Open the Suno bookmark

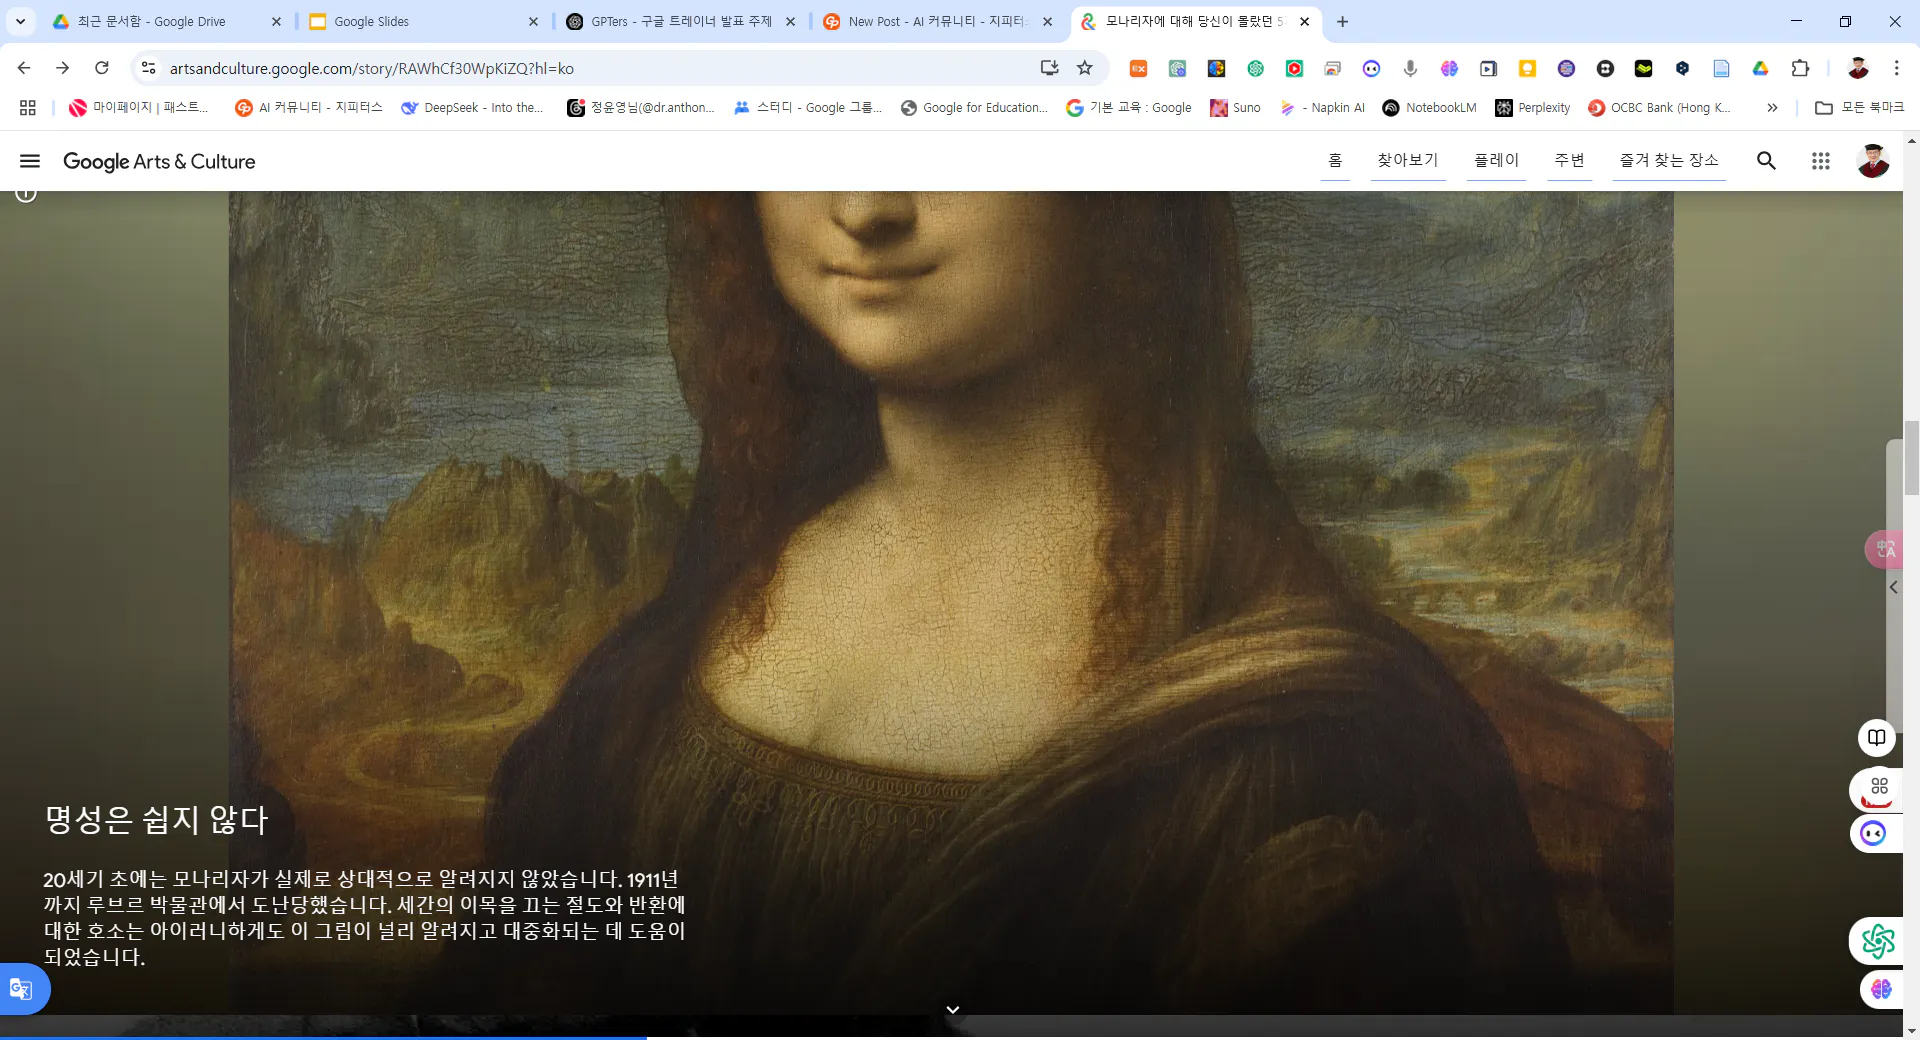pyautogui.click(x=1236, y=107)
